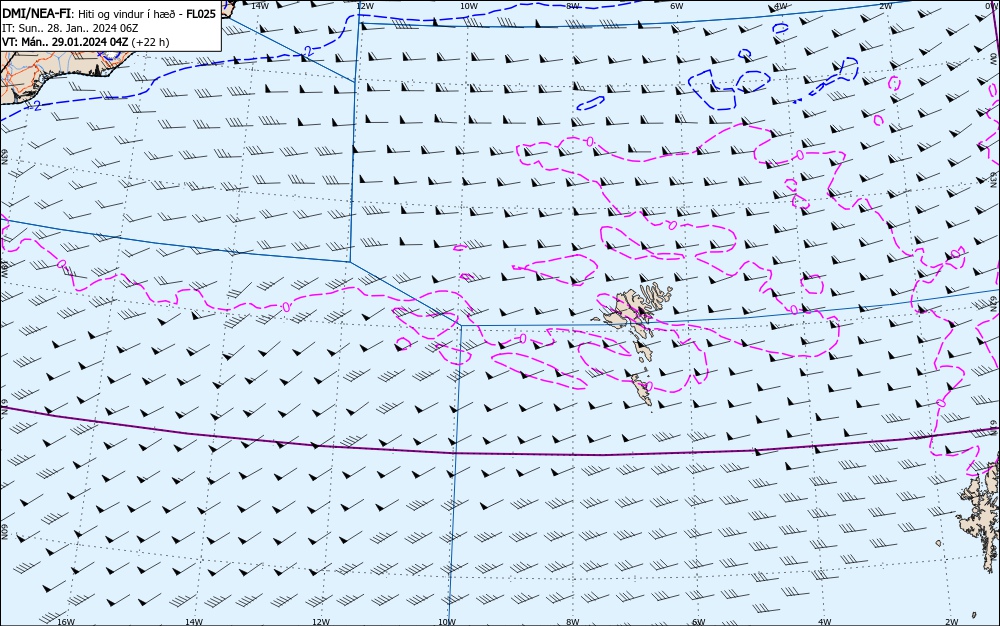Image resolution: width=1000 pixels, height=626 pixels.
Task: Click the '6W' longitude label on the top edge
Action: point(677,6)
